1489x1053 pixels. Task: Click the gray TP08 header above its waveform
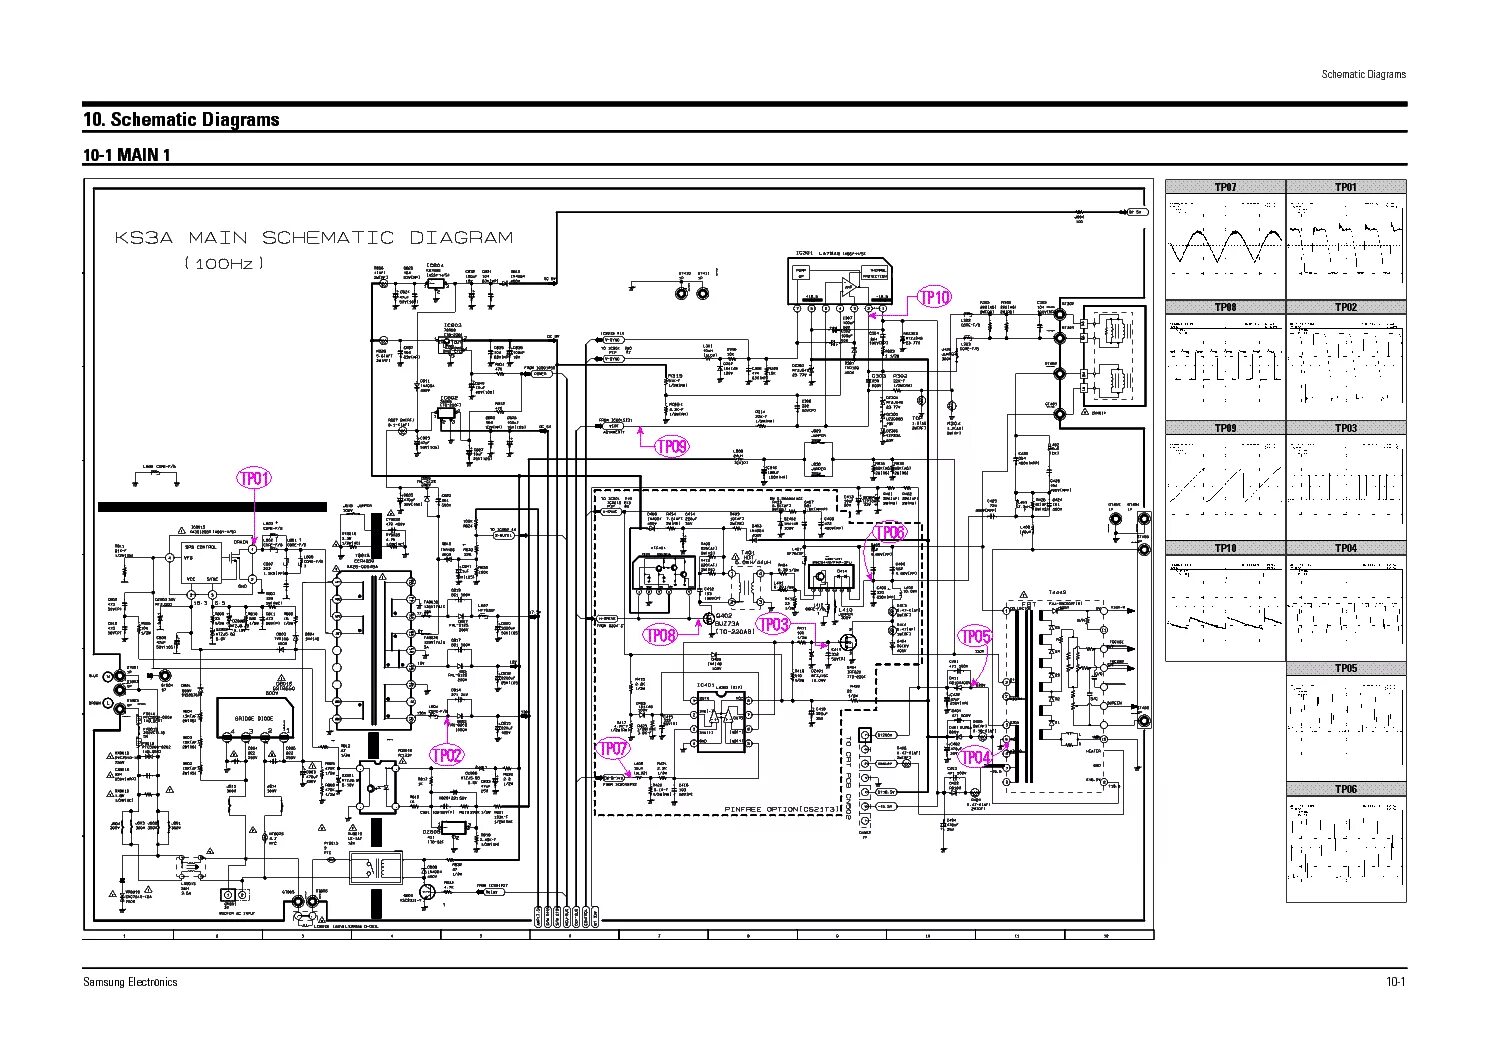[x=1225, y=307]
